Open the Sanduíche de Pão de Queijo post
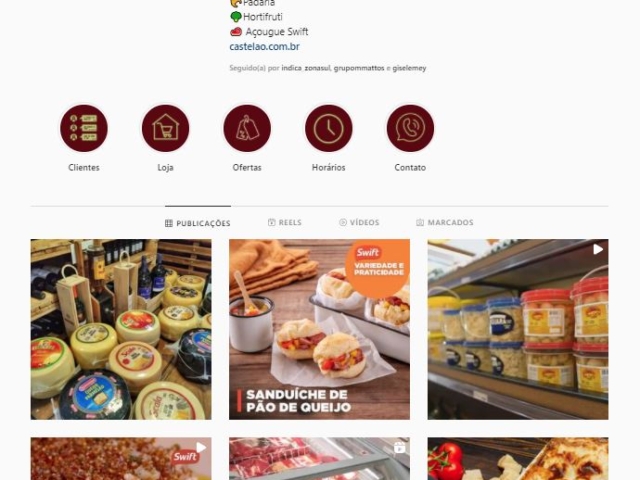The height and width of the screenshot is (480, 640). tap(319, 329)
